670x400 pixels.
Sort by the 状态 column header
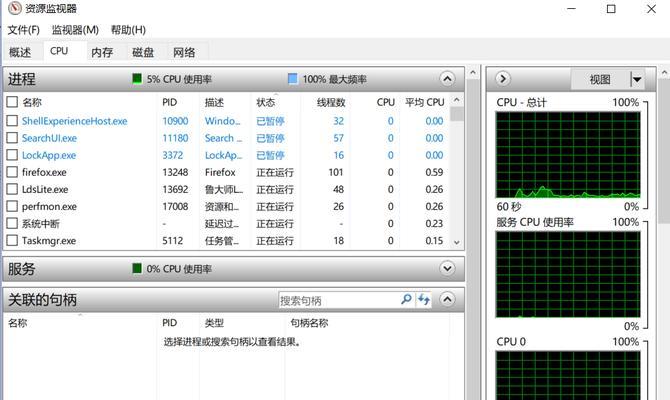[265, 102]
